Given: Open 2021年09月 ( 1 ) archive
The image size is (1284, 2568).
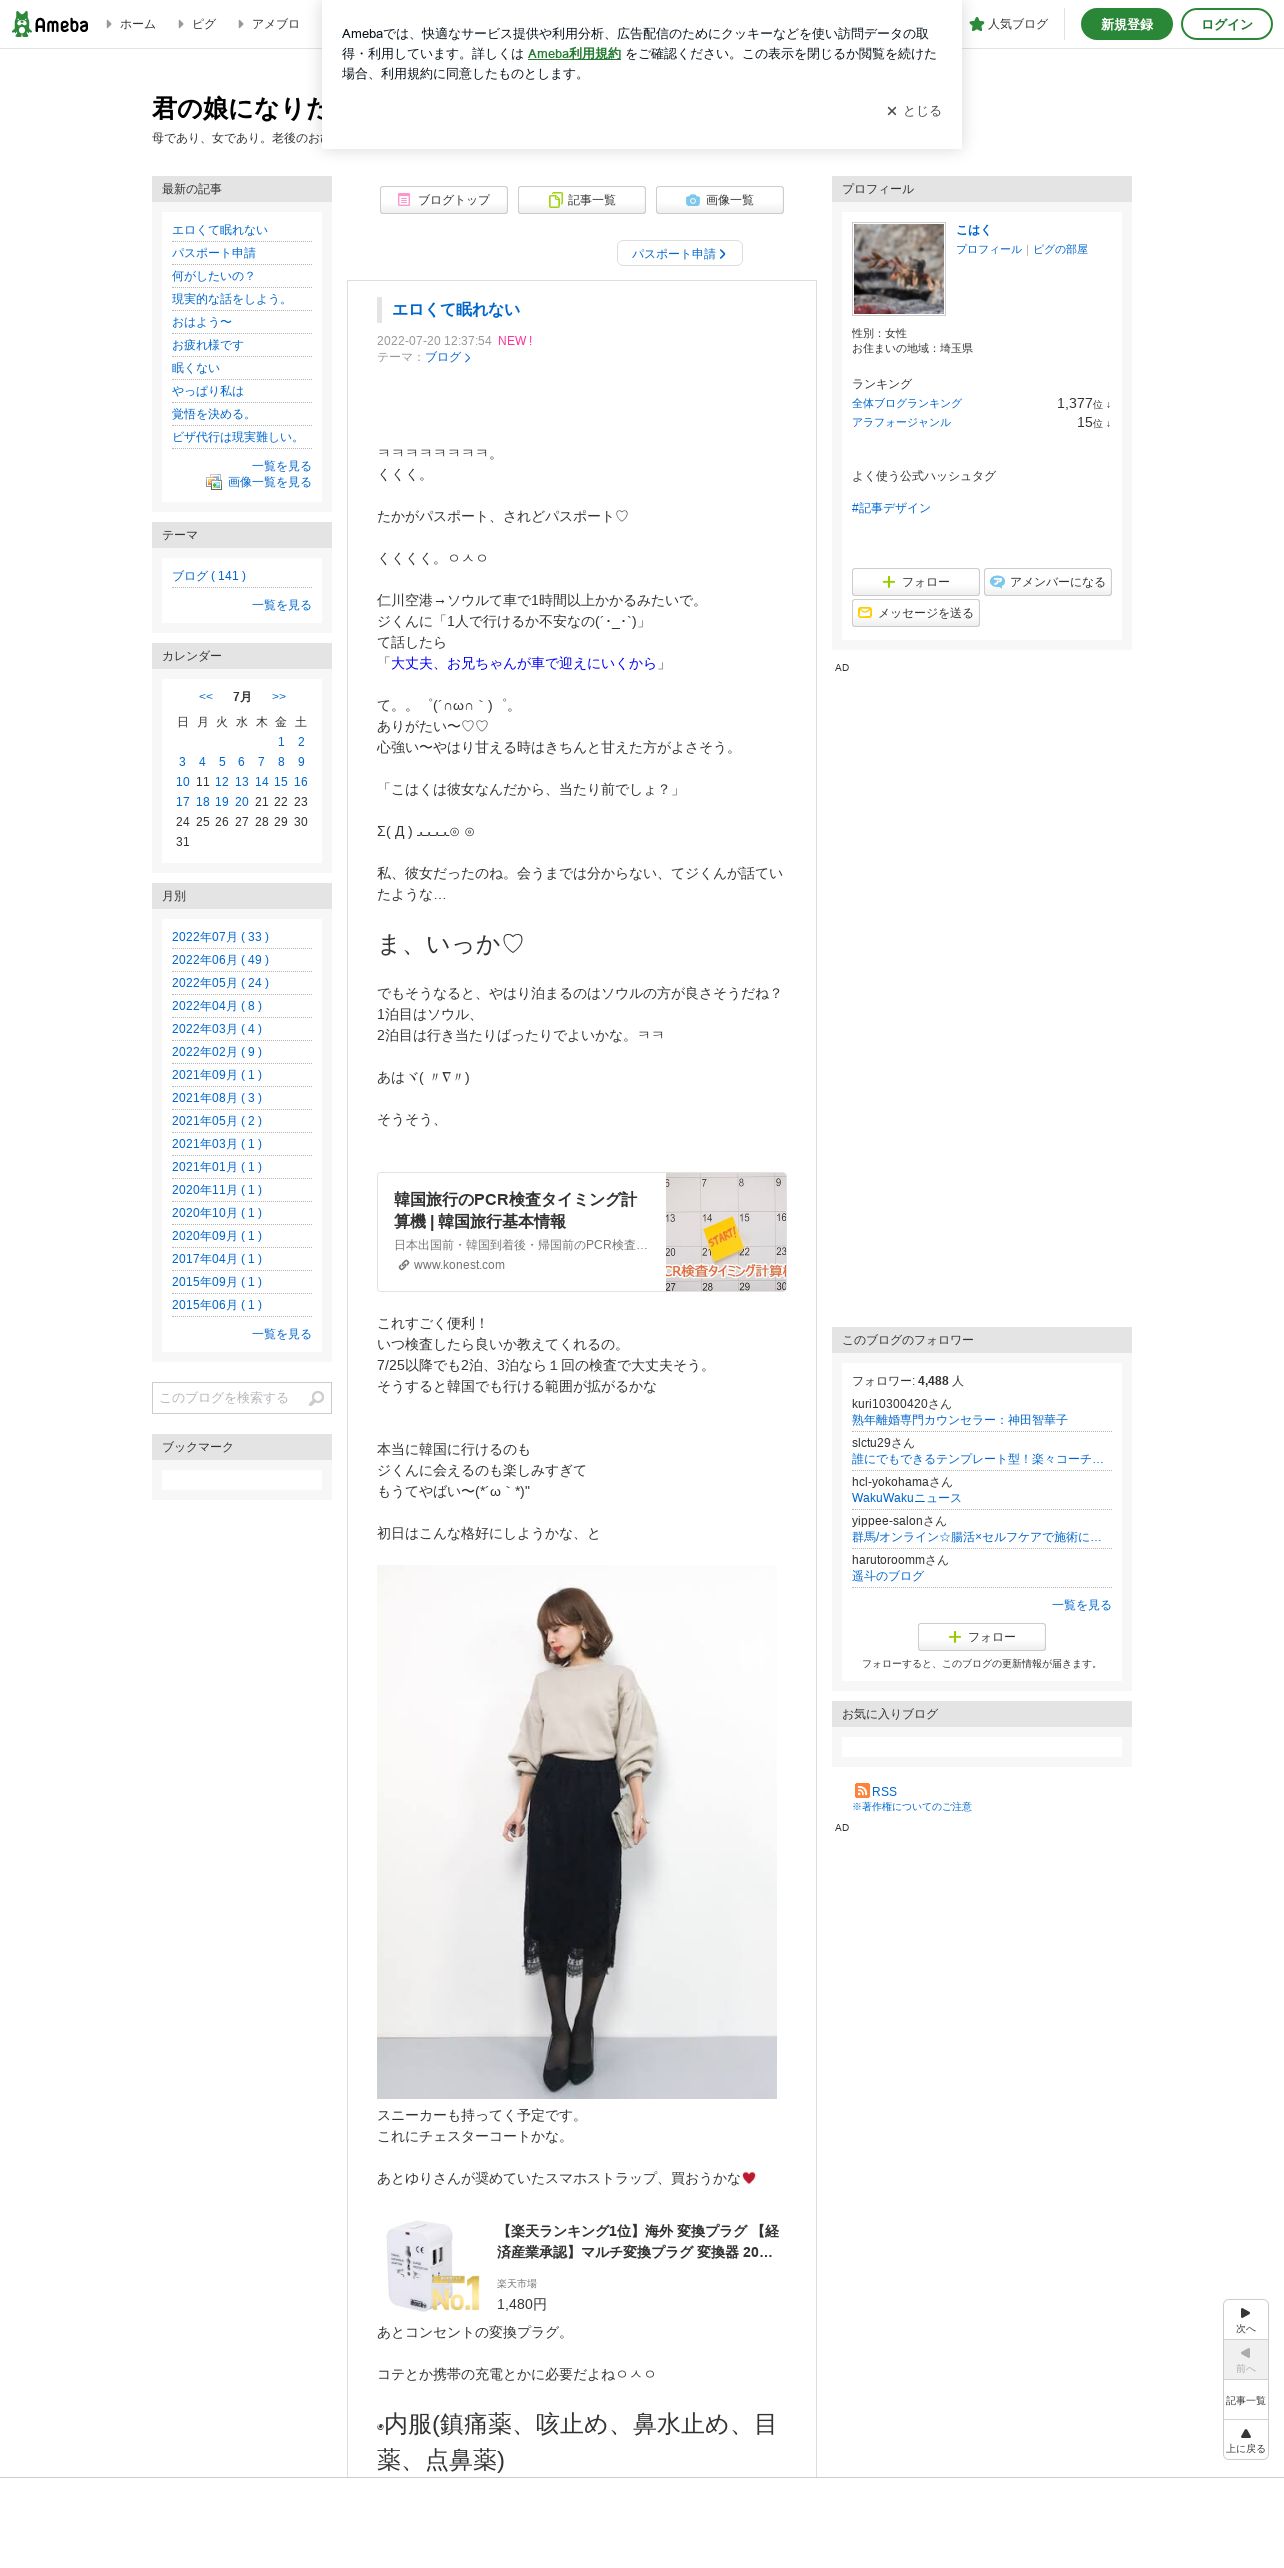Looking at the screenshot, I should pyautogui.click(x=217, y=1075).
